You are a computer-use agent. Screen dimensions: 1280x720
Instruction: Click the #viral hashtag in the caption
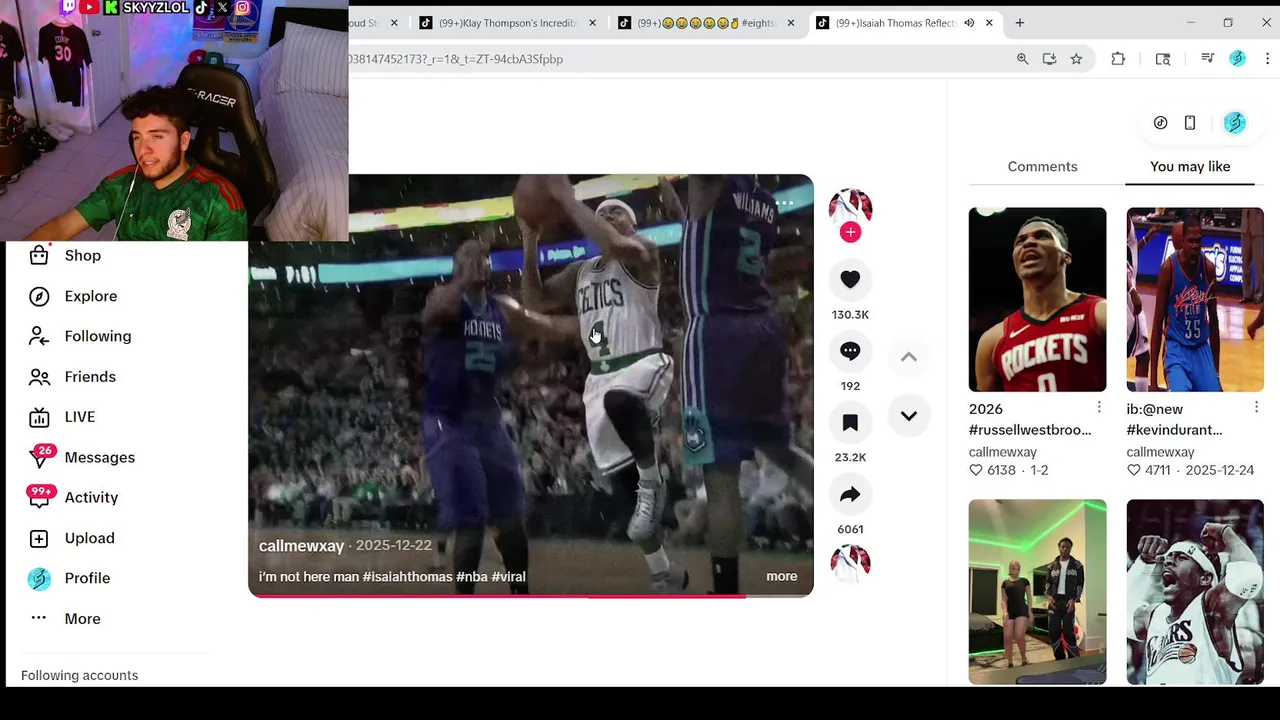point(508,577)
